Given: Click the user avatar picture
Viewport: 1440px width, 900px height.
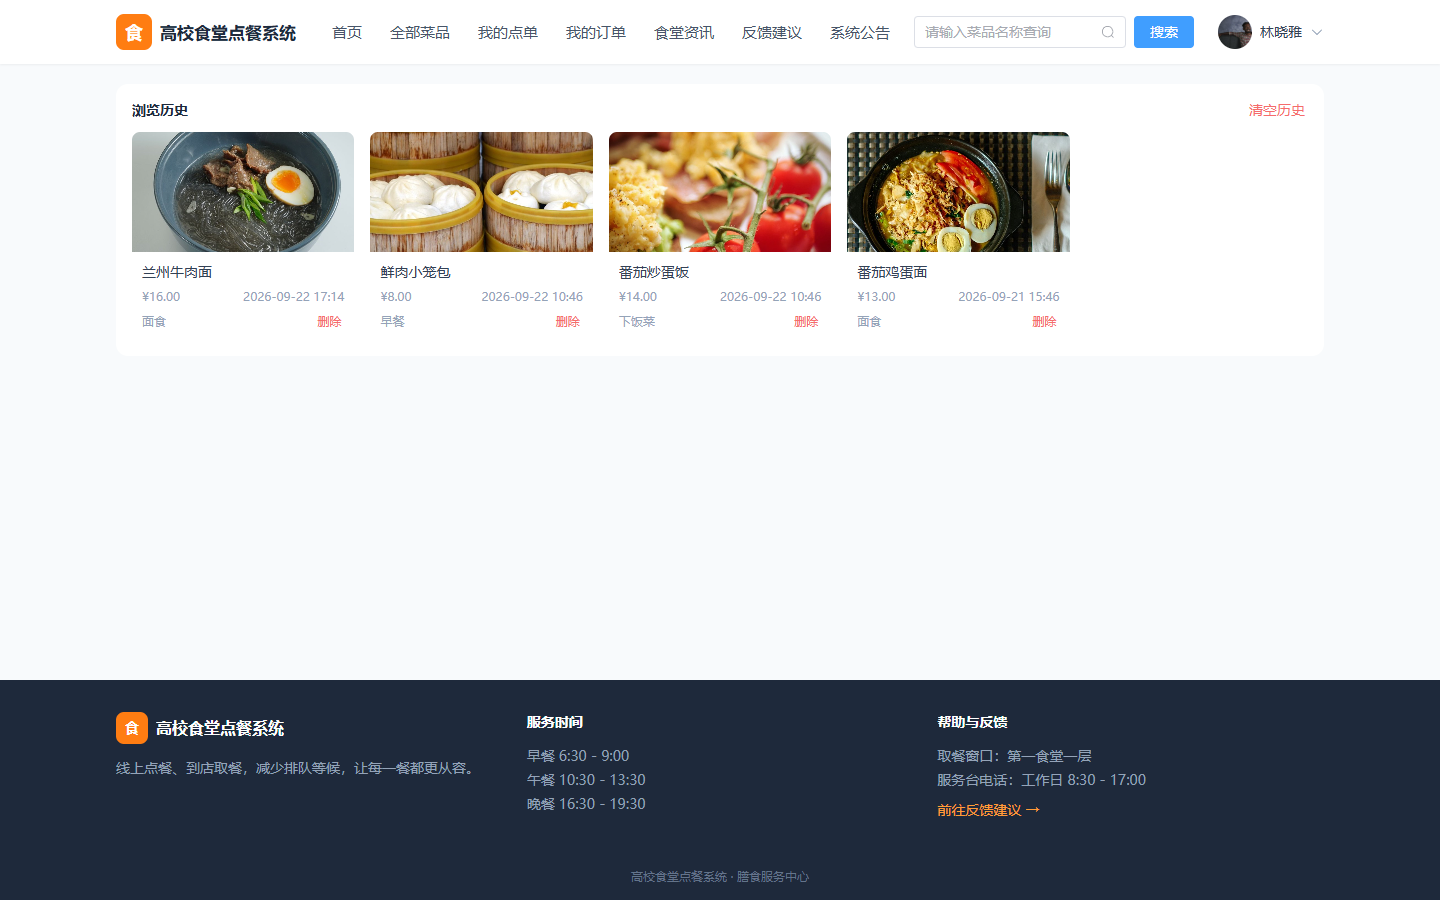Looking at the screenshot, I should pos(1235,32).
